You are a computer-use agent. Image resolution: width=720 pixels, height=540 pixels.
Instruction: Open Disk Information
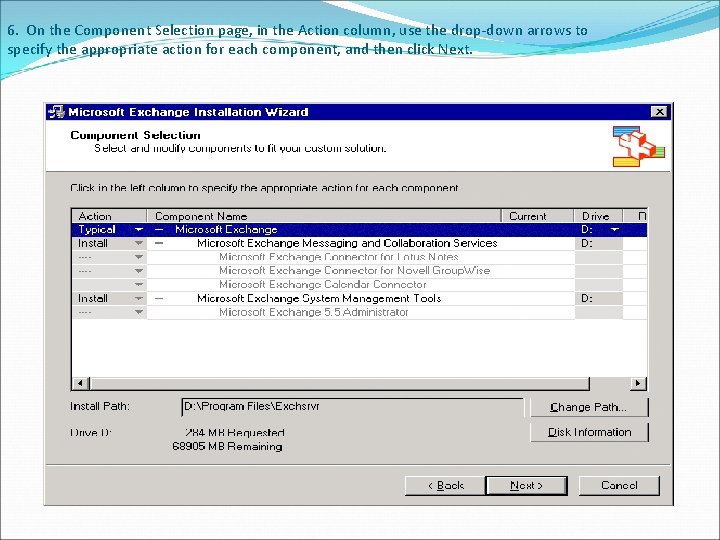point(589,432)
